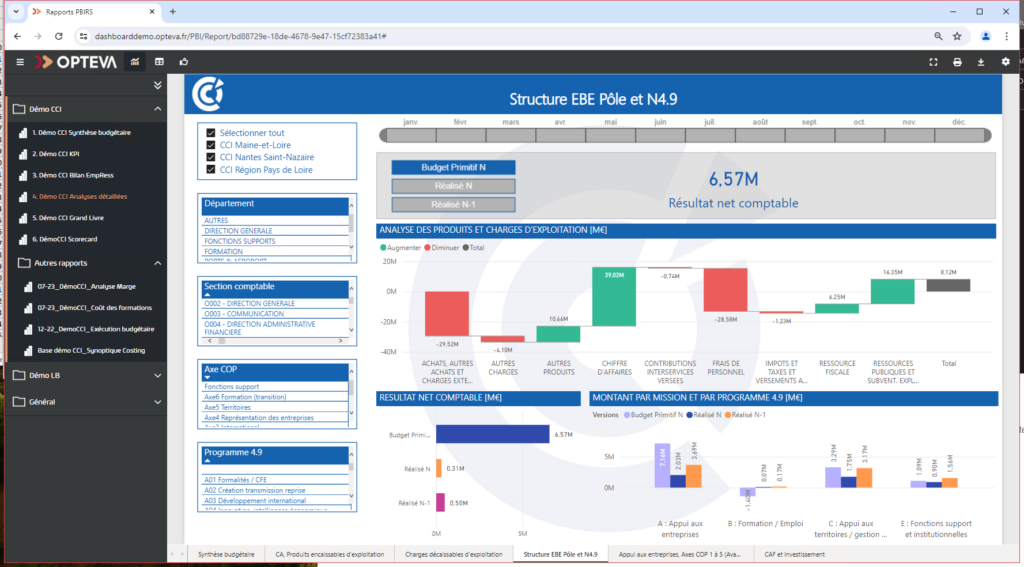Viewport: 1024px width, 567px height.
Task: Print the report using the printer icon
Action: point(957,62)
